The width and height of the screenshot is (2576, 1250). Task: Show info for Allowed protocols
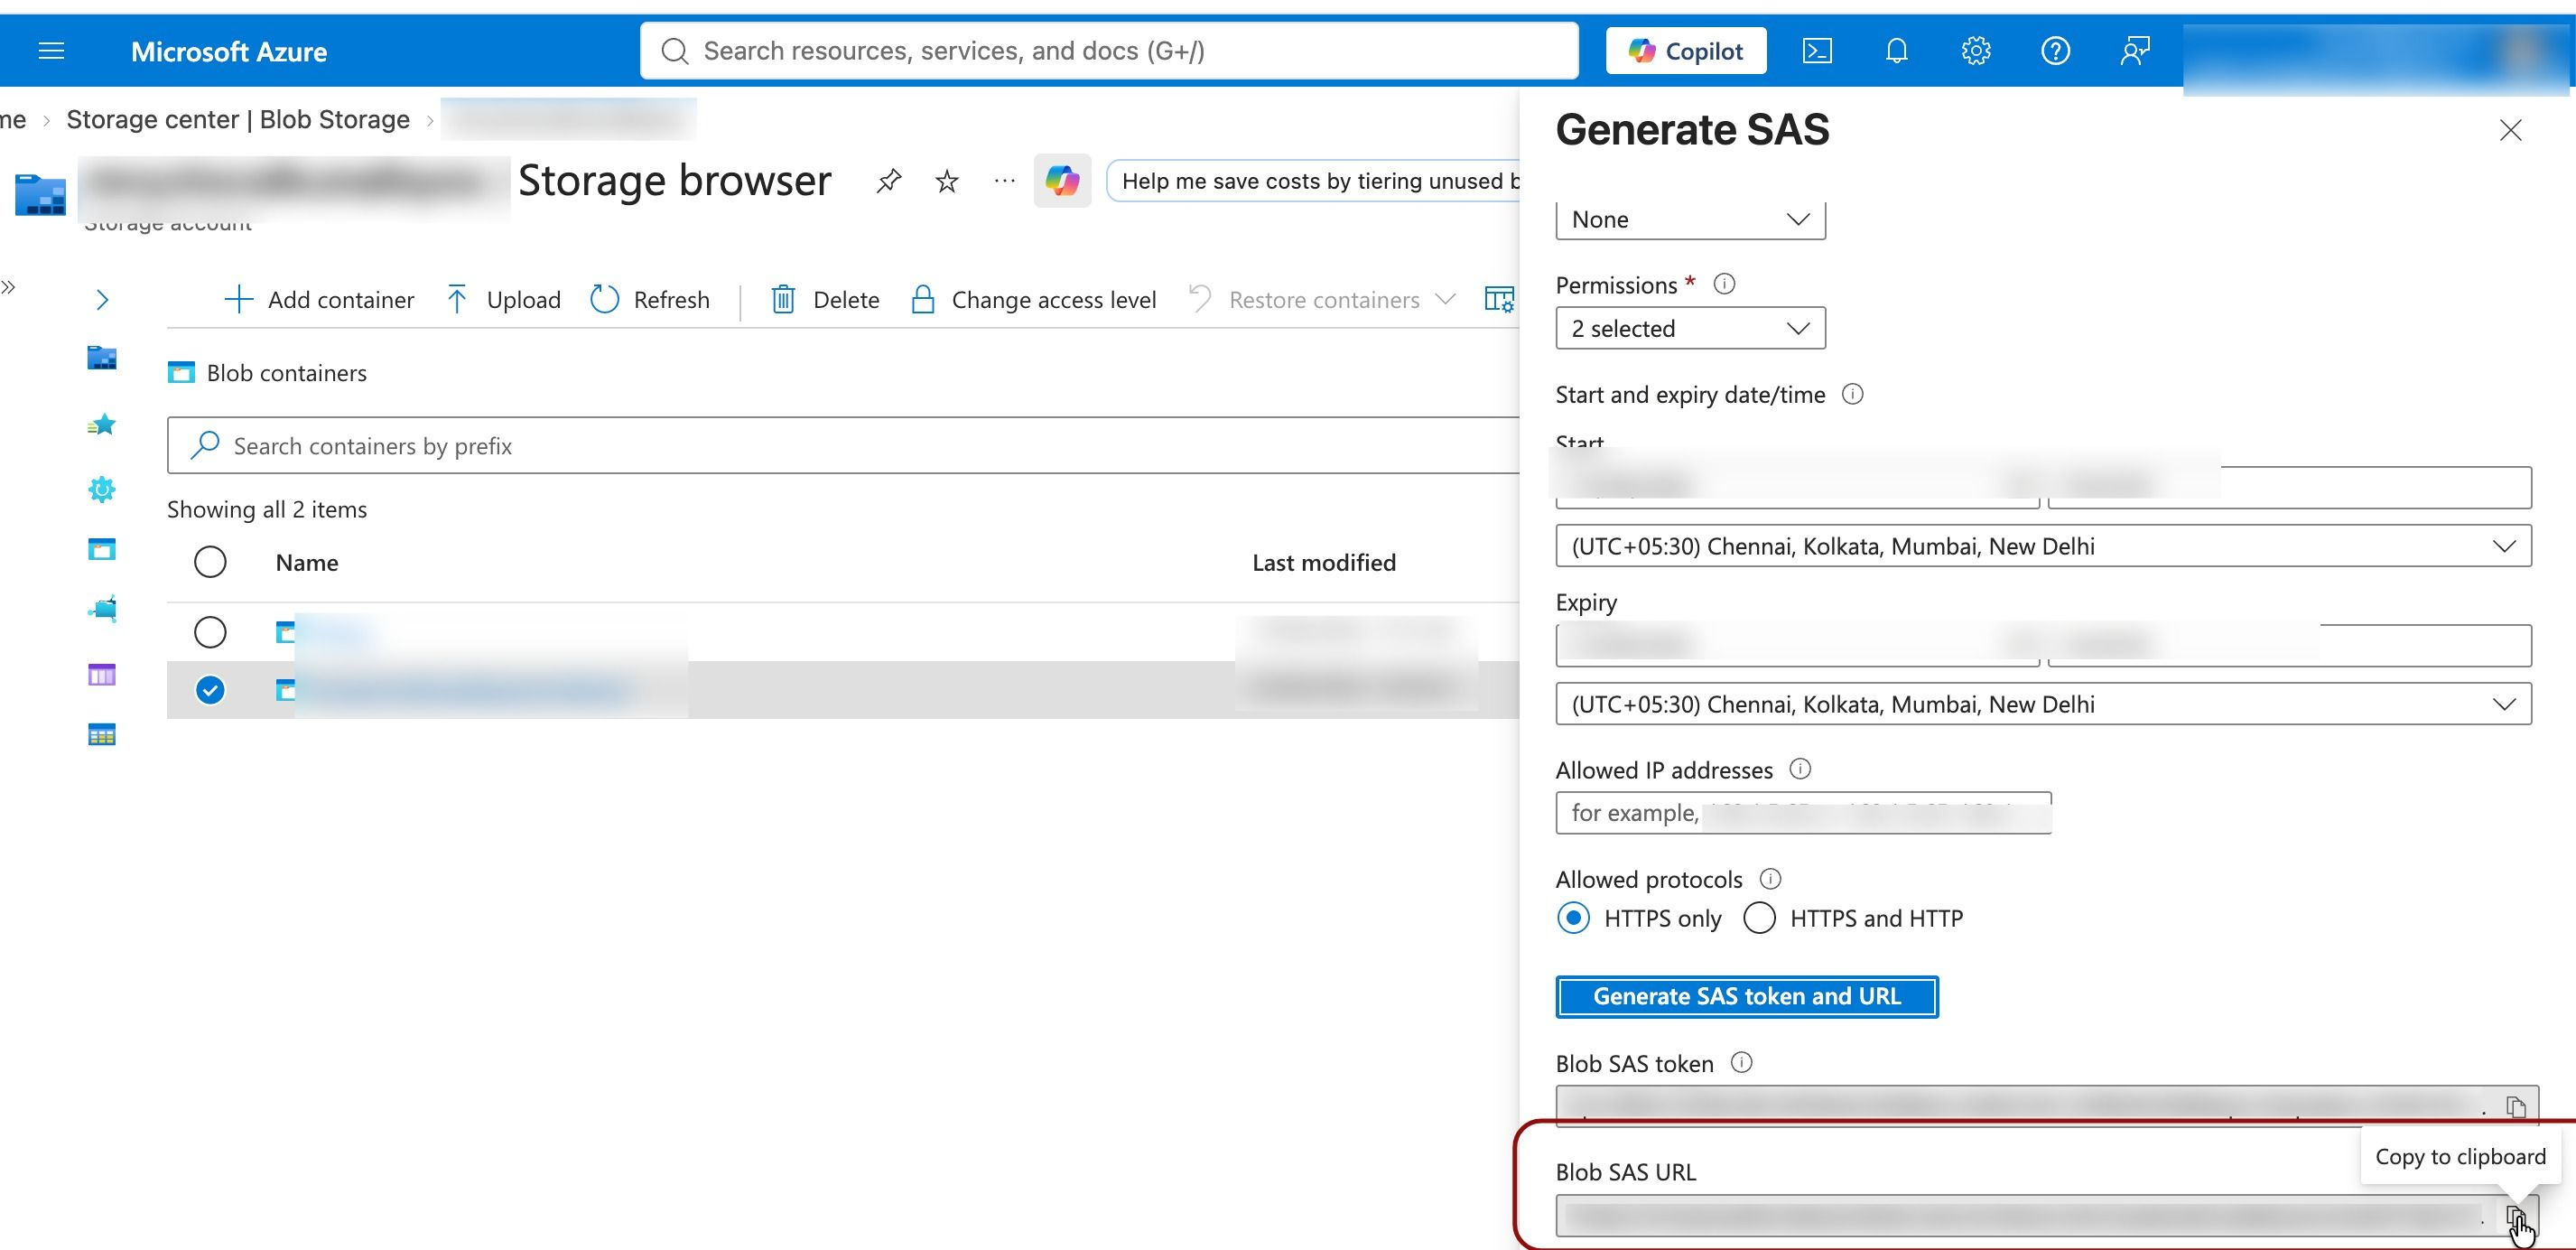[1770, 879]
